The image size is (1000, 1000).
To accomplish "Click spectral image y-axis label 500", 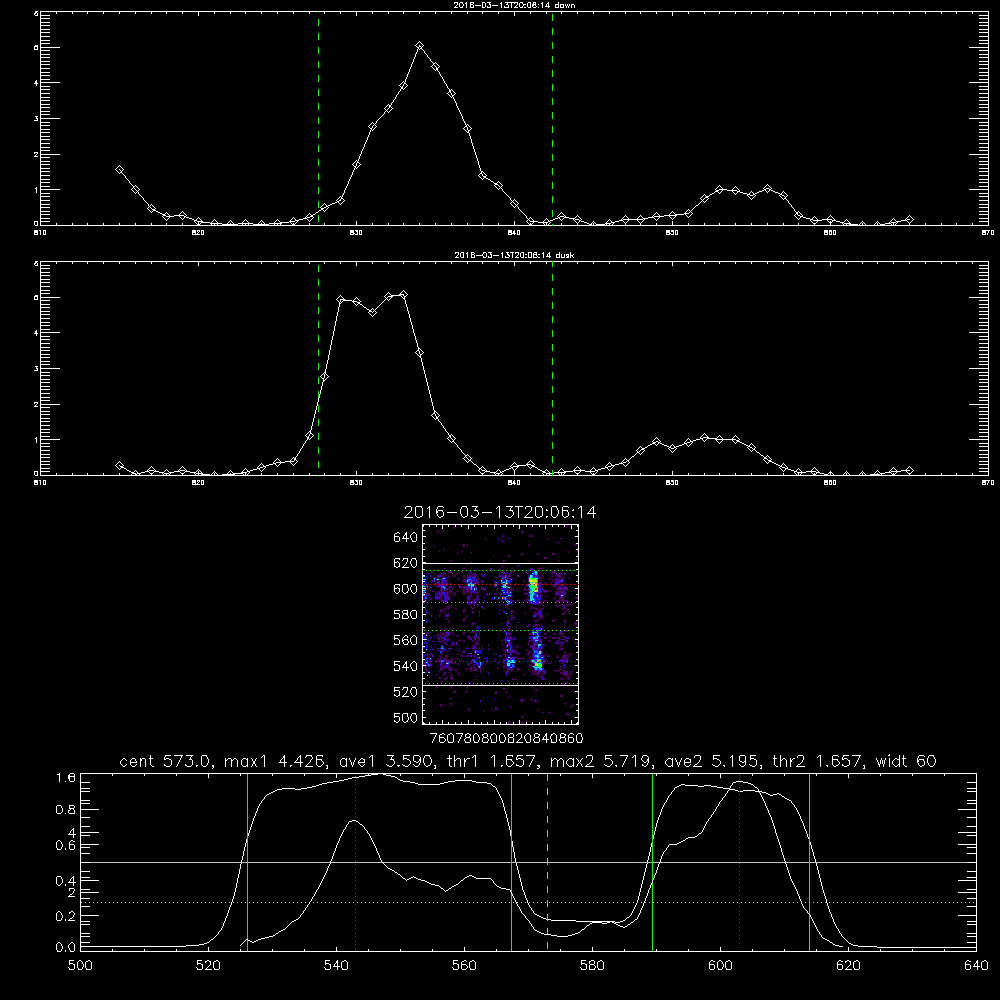I will coord(406,717).
